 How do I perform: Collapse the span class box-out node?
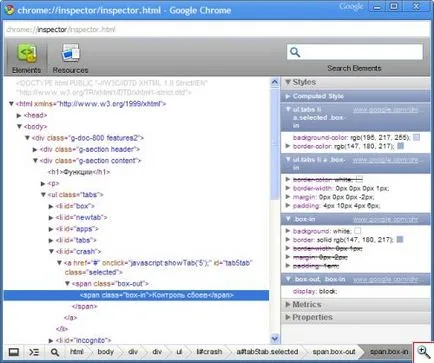67,284
